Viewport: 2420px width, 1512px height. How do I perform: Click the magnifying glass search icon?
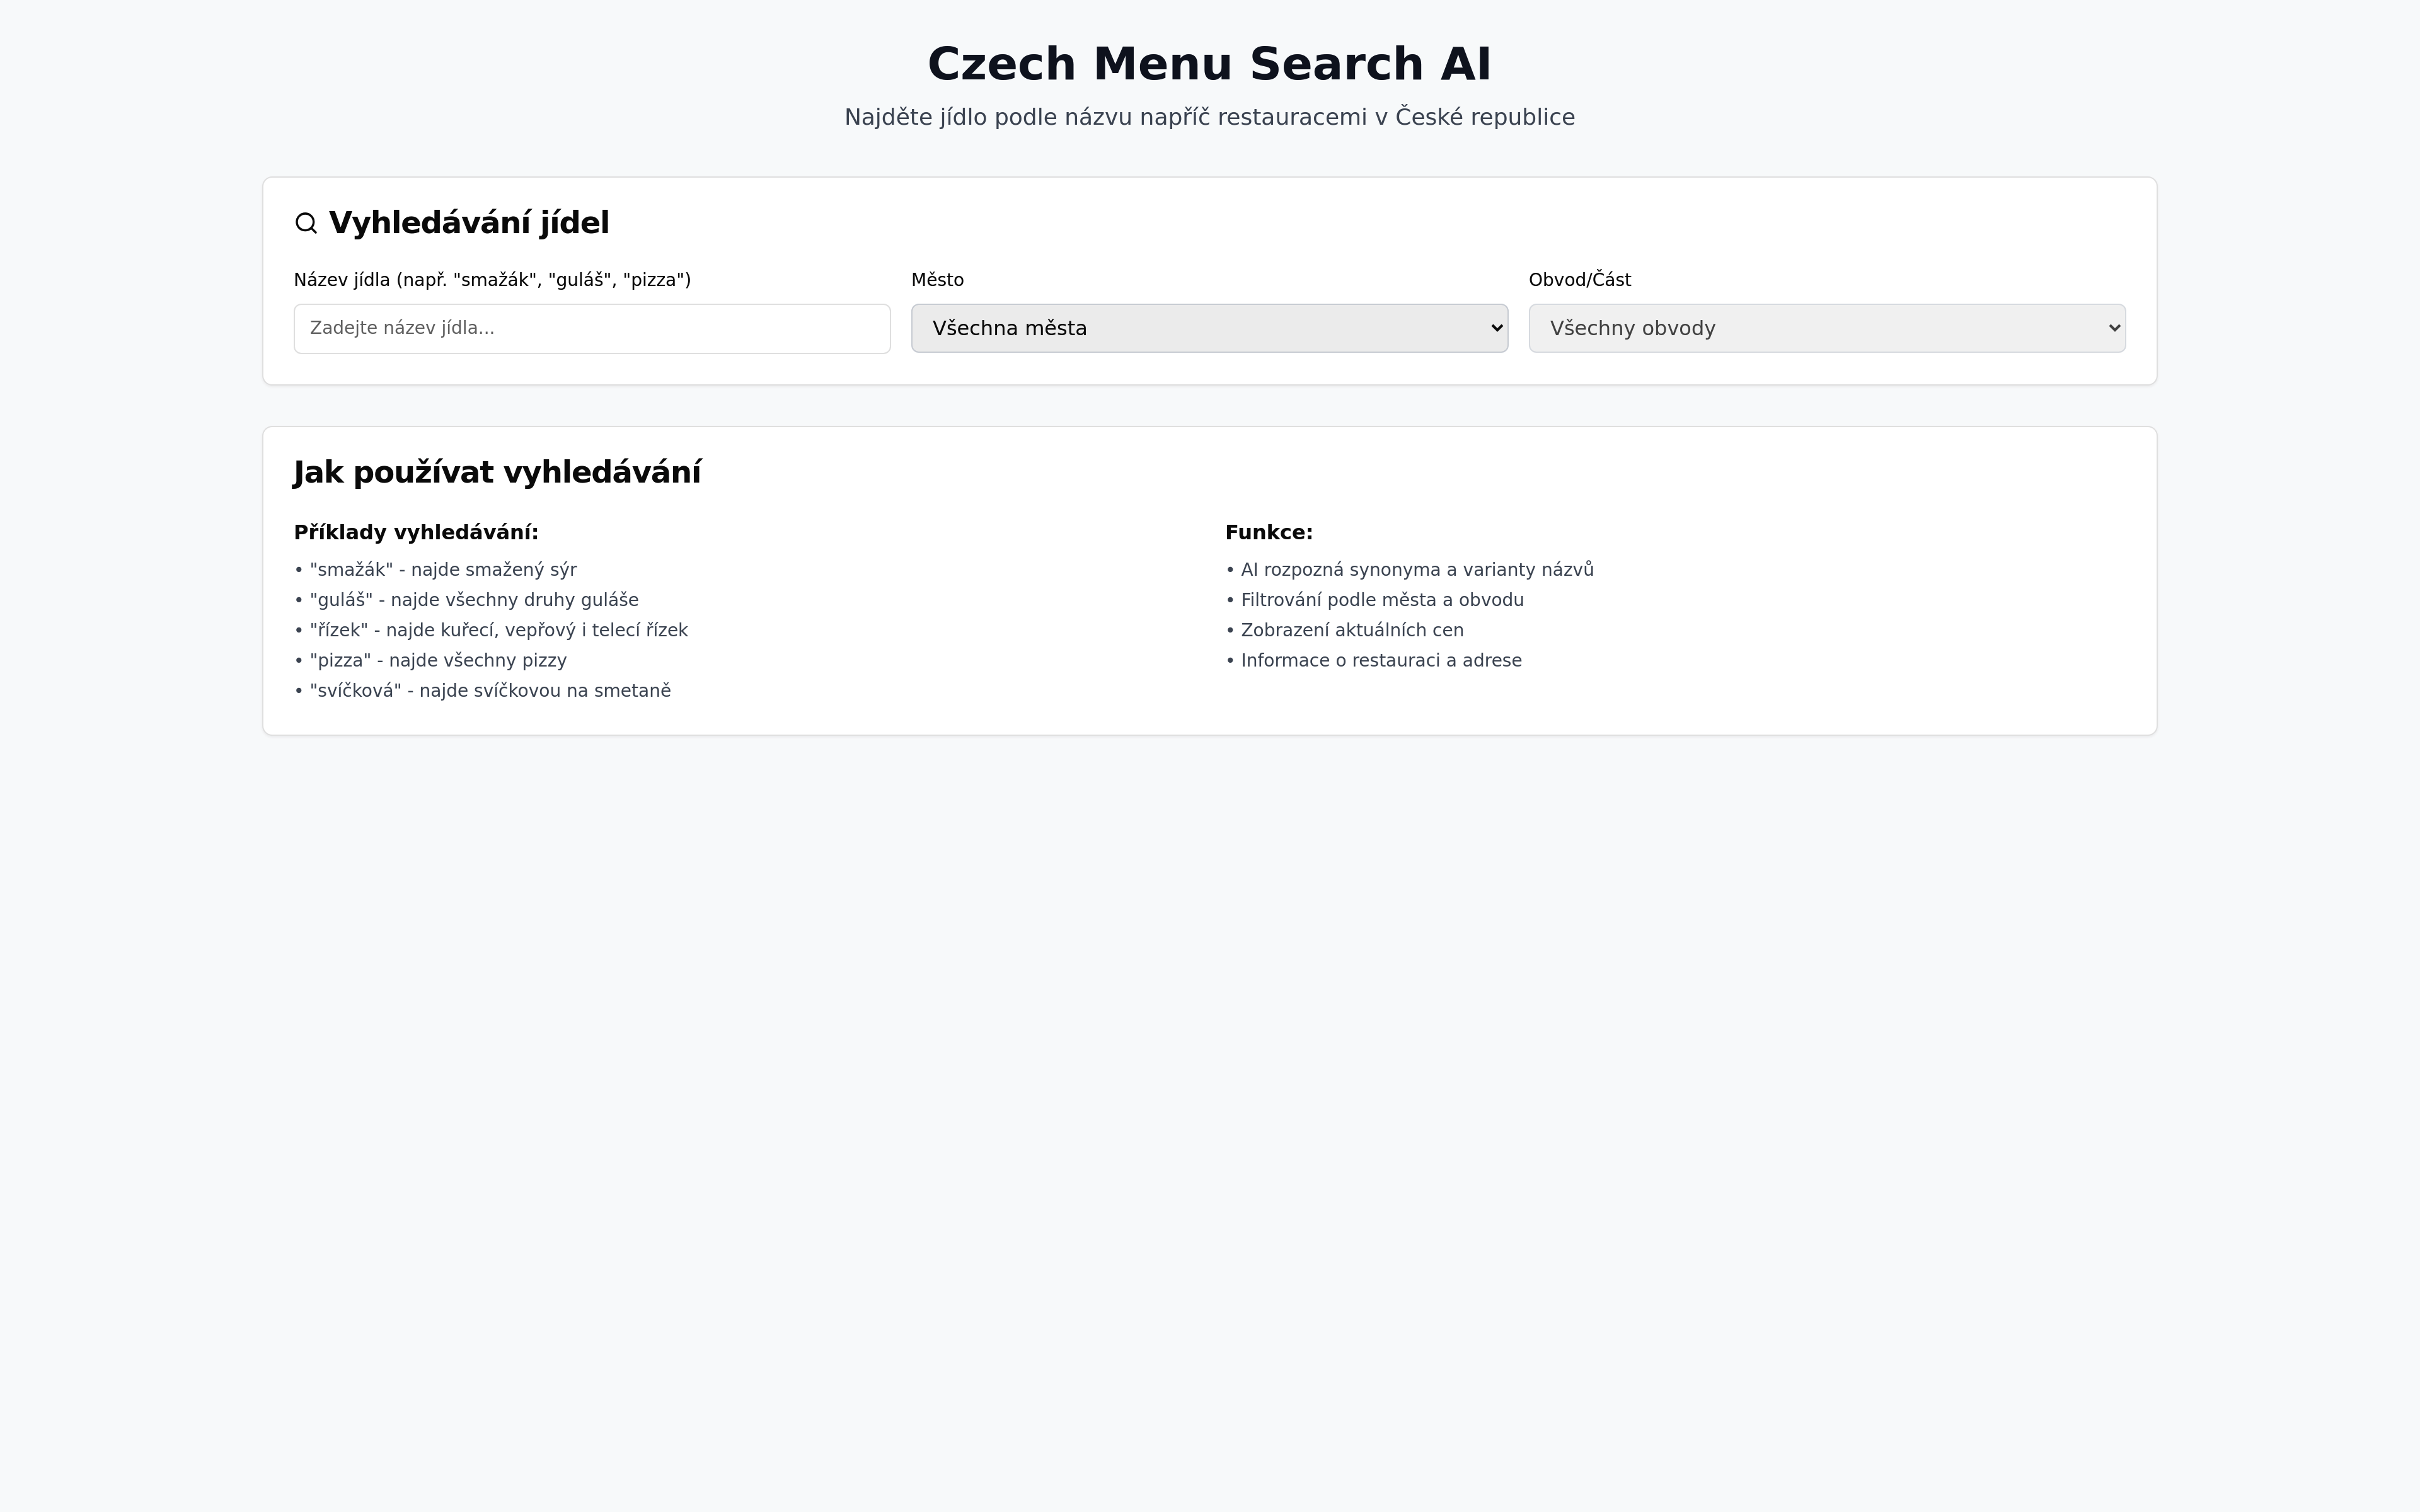pyautogui.click(x=306, y=223)
